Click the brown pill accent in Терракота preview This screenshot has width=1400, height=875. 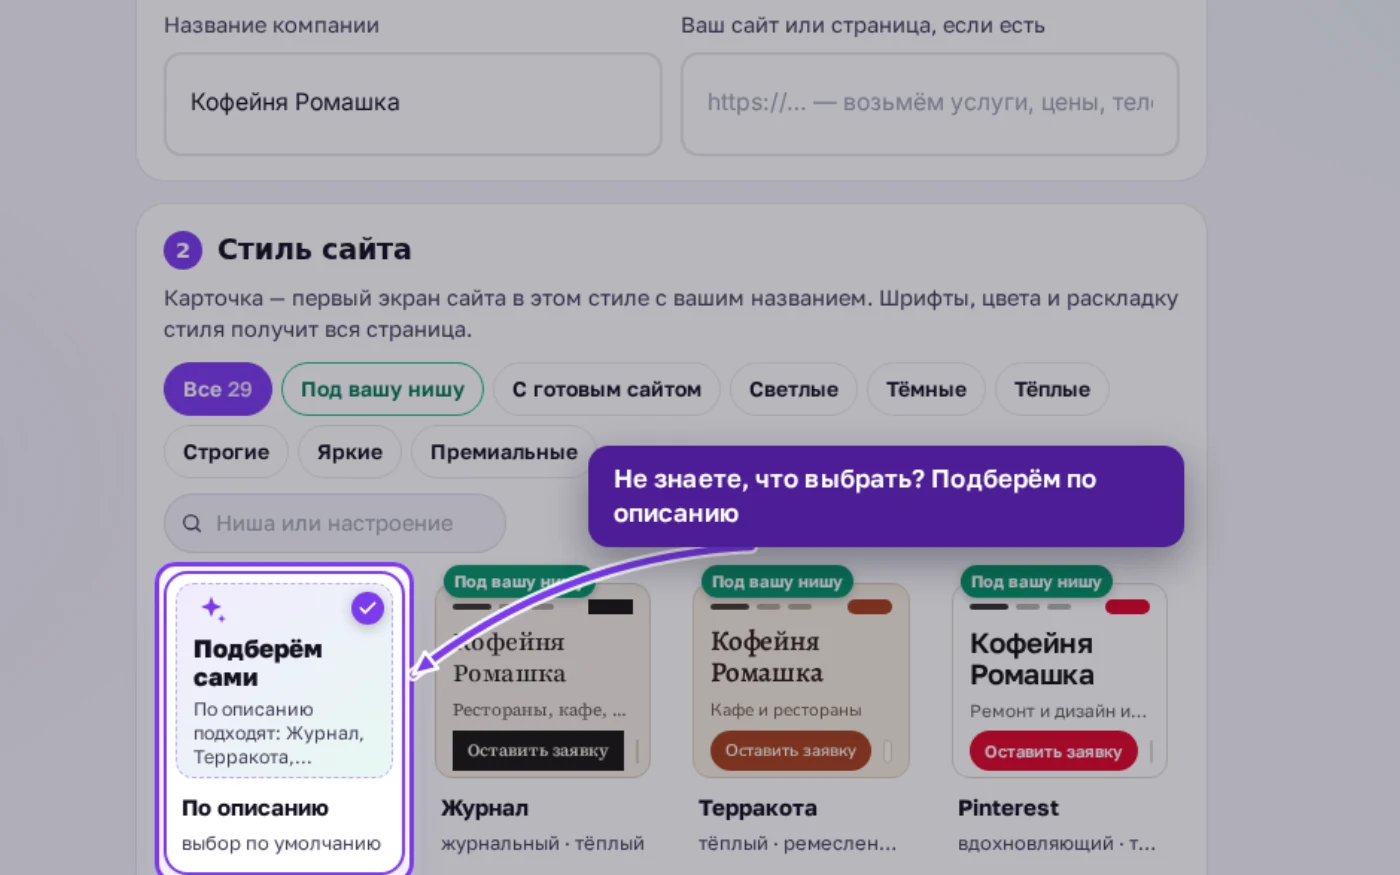(869, 607)
